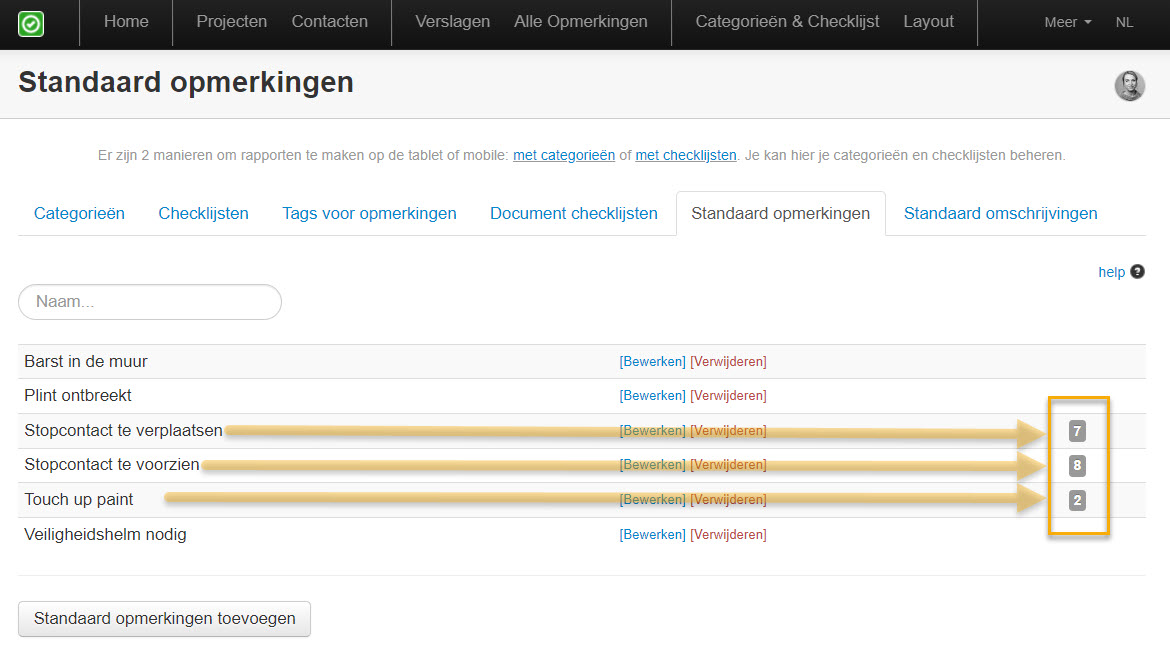Viewport: 1170px width, 656px height.
Task: Edit 'Plint ontbreekt' via Bewerken
Action: pyautogui.click(x=652, y=396)
